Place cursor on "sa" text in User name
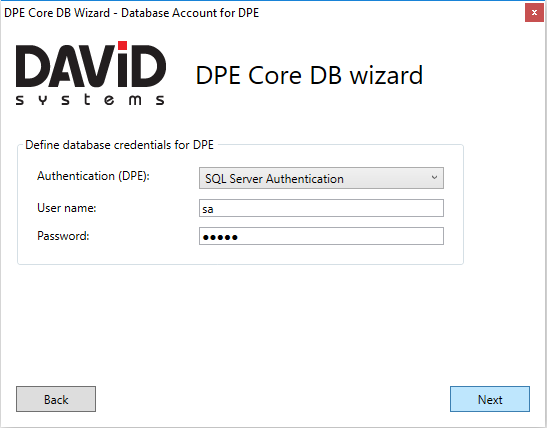The image size is (547, 428). pos(208,209)
